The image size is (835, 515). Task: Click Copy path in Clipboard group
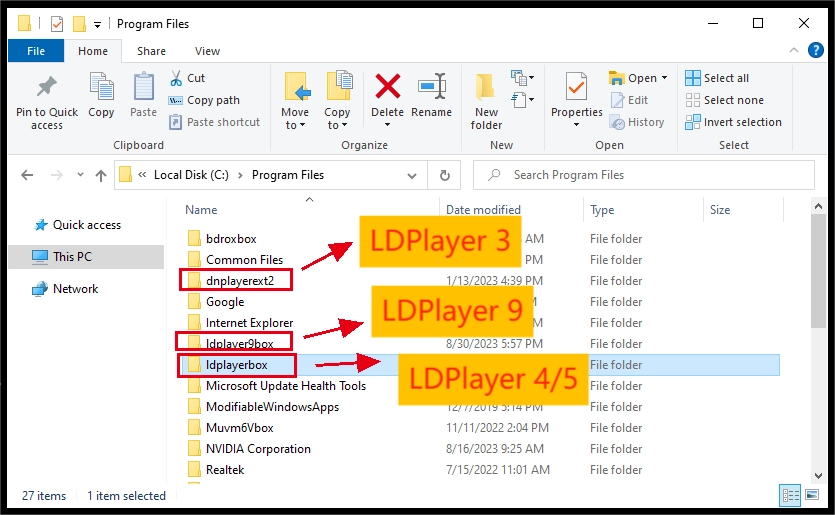(x=204, y=100)
